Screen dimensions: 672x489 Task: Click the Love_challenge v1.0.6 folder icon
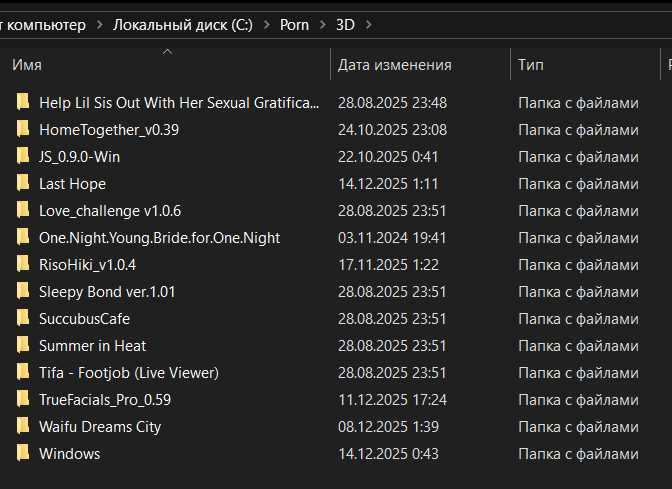tap(23, 210)
